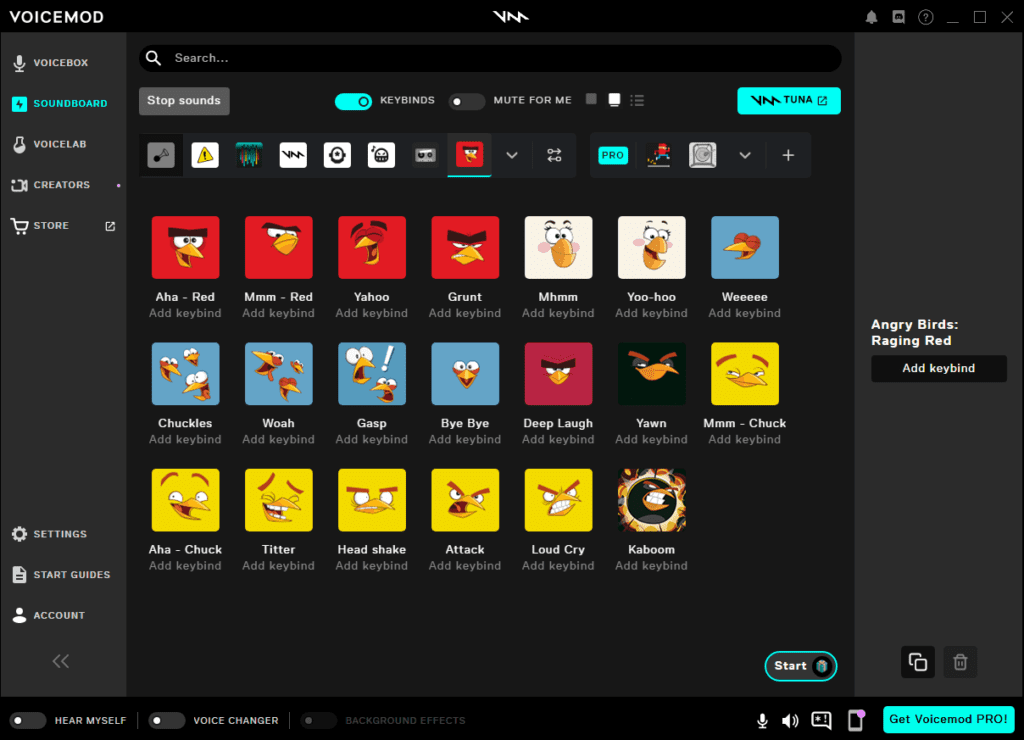This screenshot has height=740, width=1024.
Task: Go to Soundboard in the sidebar
Action: (63, 103)
